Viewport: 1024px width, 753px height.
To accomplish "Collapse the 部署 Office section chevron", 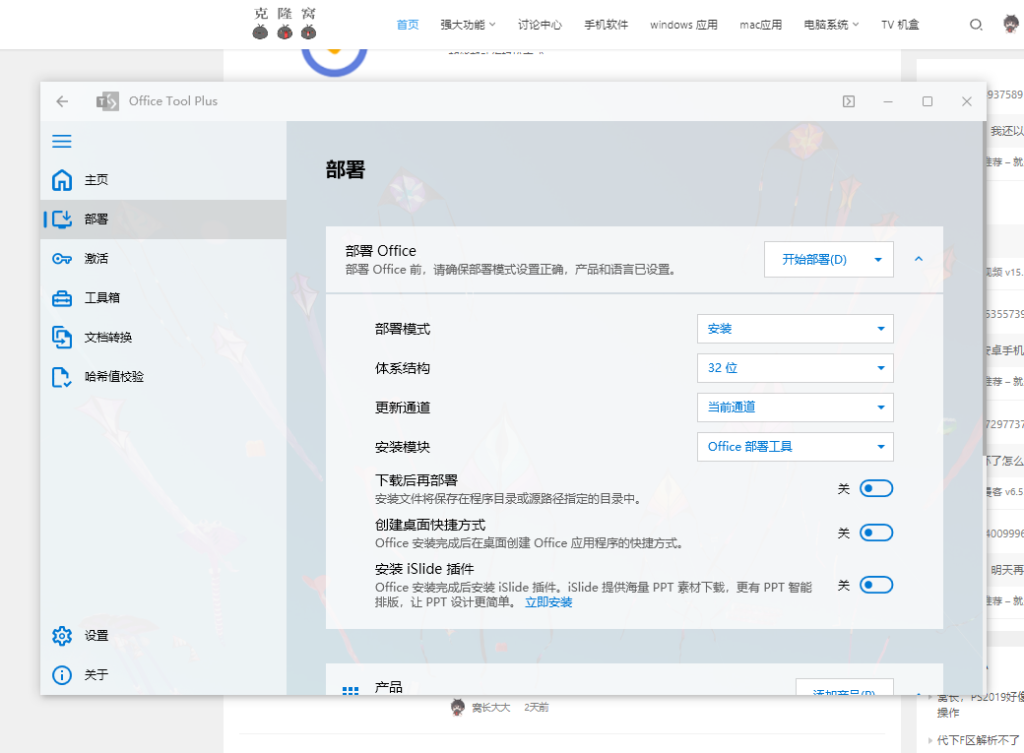I will coord(919,259).
